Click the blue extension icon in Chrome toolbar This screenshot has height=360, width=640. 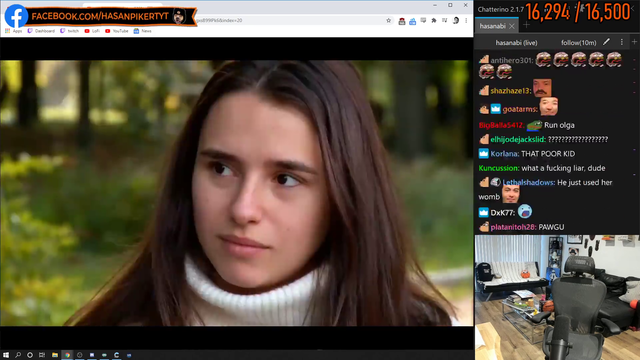pyautogui.click(x=413, y=21)
